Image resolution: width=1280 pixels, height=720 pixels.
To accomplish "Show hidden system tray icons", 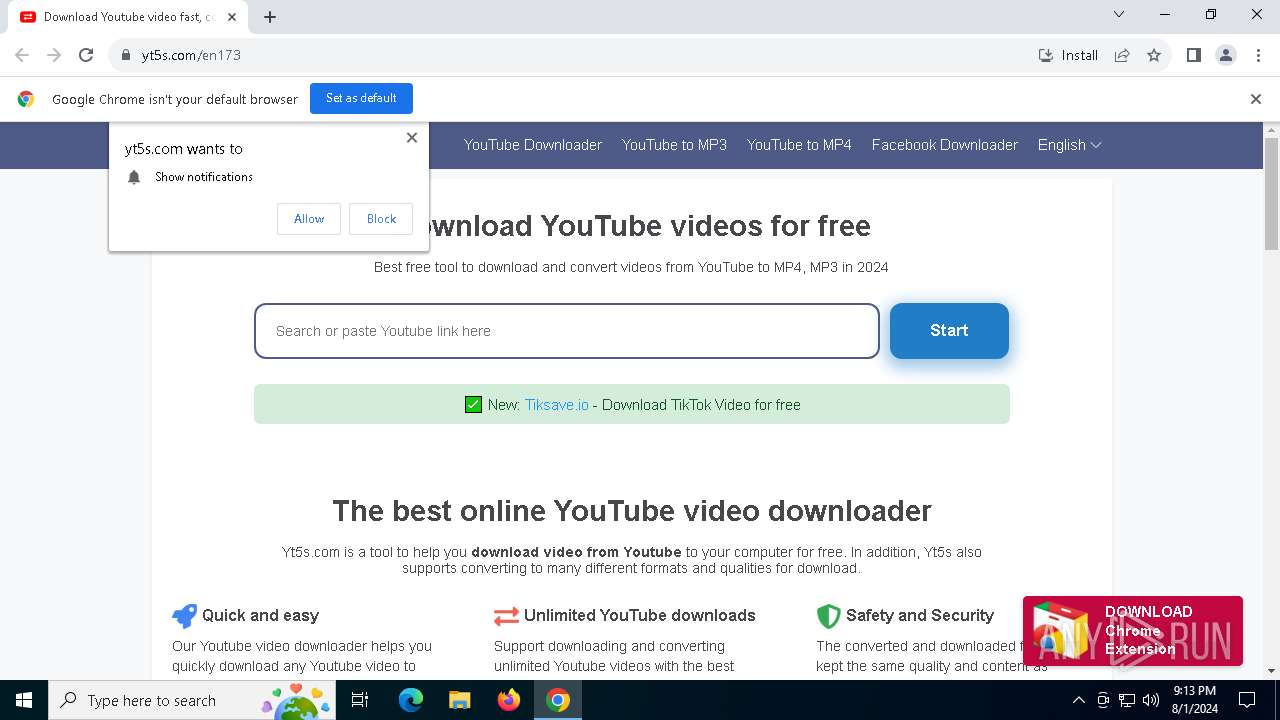I will pyautogui.click(x=1078, y=700).
